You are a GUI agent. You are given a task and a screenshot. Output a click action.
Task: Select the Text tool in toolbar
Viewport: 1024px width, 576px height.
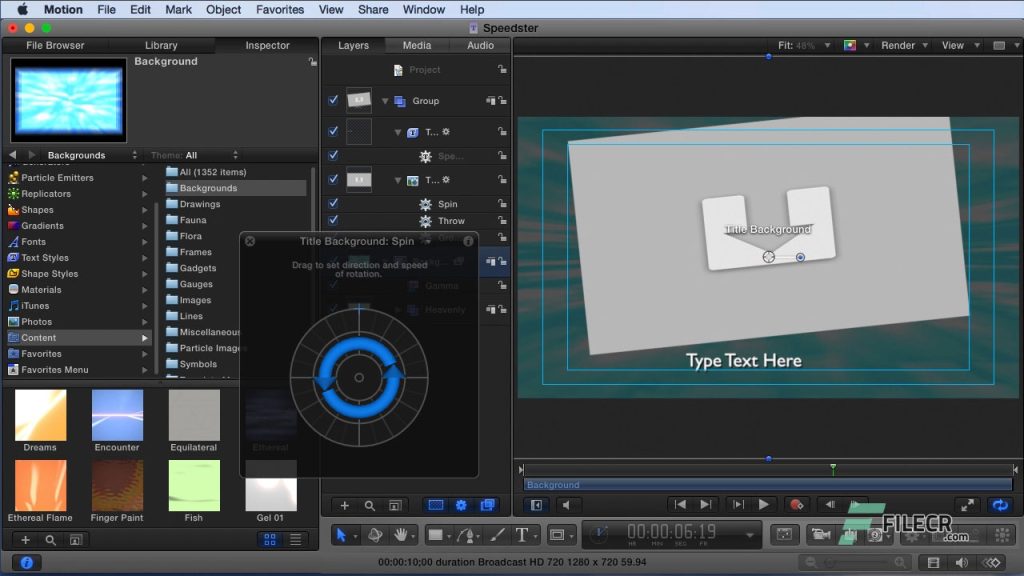[x=521, y=535]
